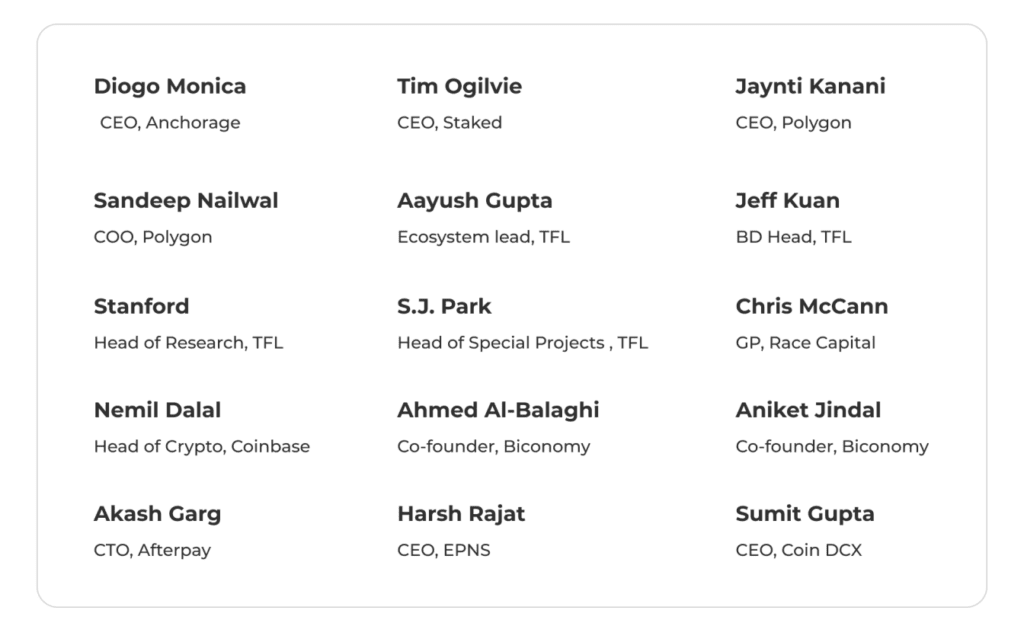Click Nemil Dalal name

pos(157,410)
